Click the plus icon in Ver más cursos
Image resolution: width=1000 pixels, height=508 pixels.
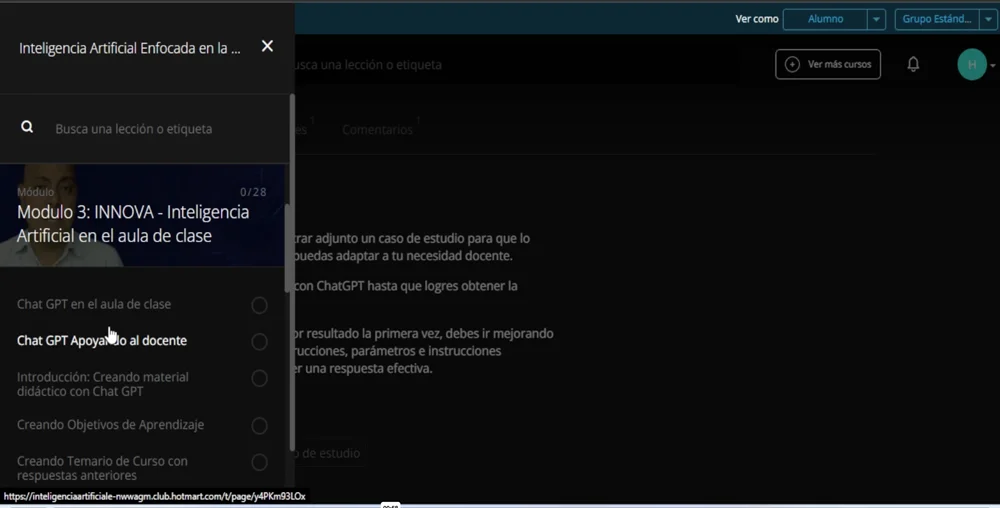[792, 64]
